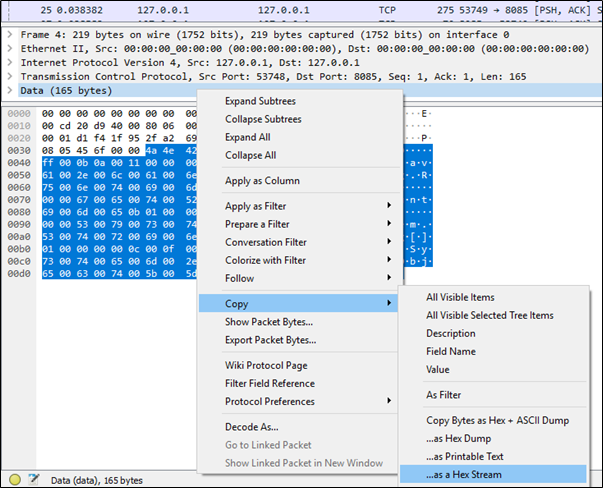Click hex offset 0030 row bytes
The width and height of the screenshot is (603, 488).
(x=119, y=150)
